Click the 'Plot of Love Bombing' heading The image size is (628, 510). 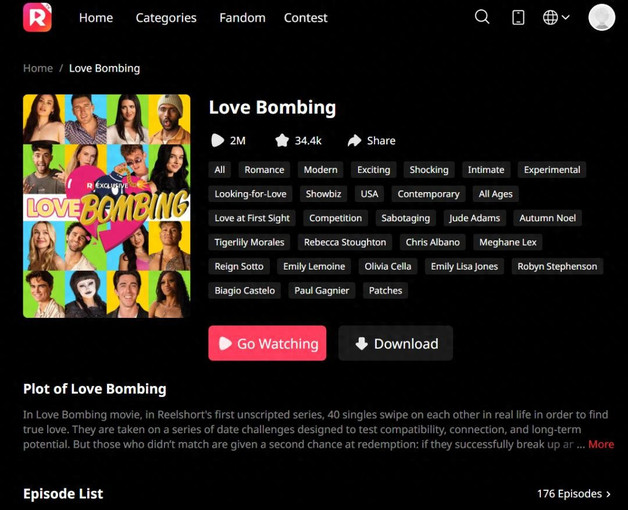click(95, 389)
